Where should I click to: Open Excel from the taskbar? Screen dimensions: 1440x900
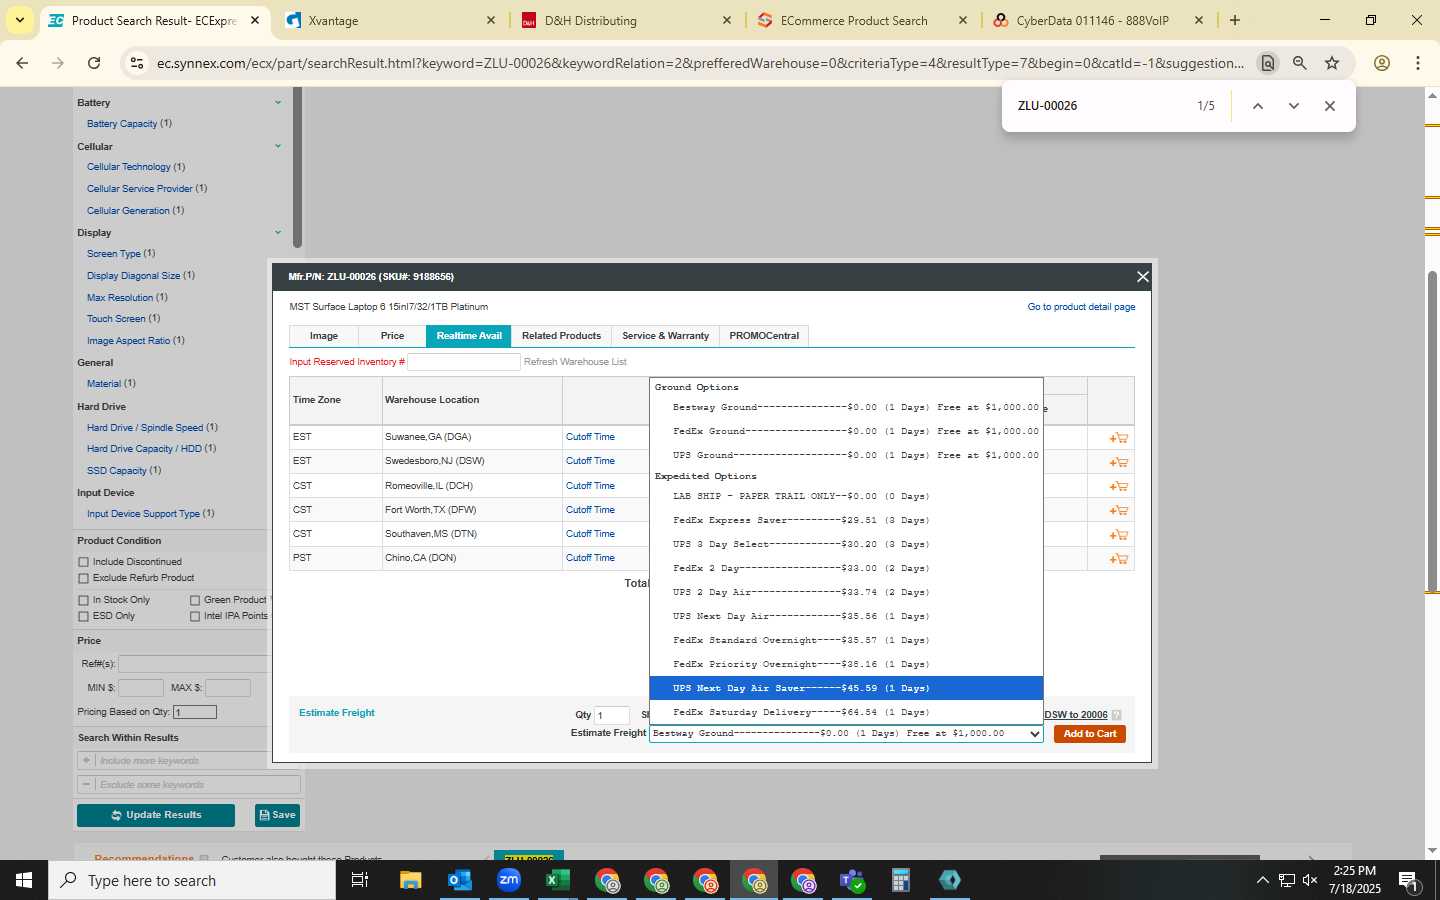[x=557, y=880]
